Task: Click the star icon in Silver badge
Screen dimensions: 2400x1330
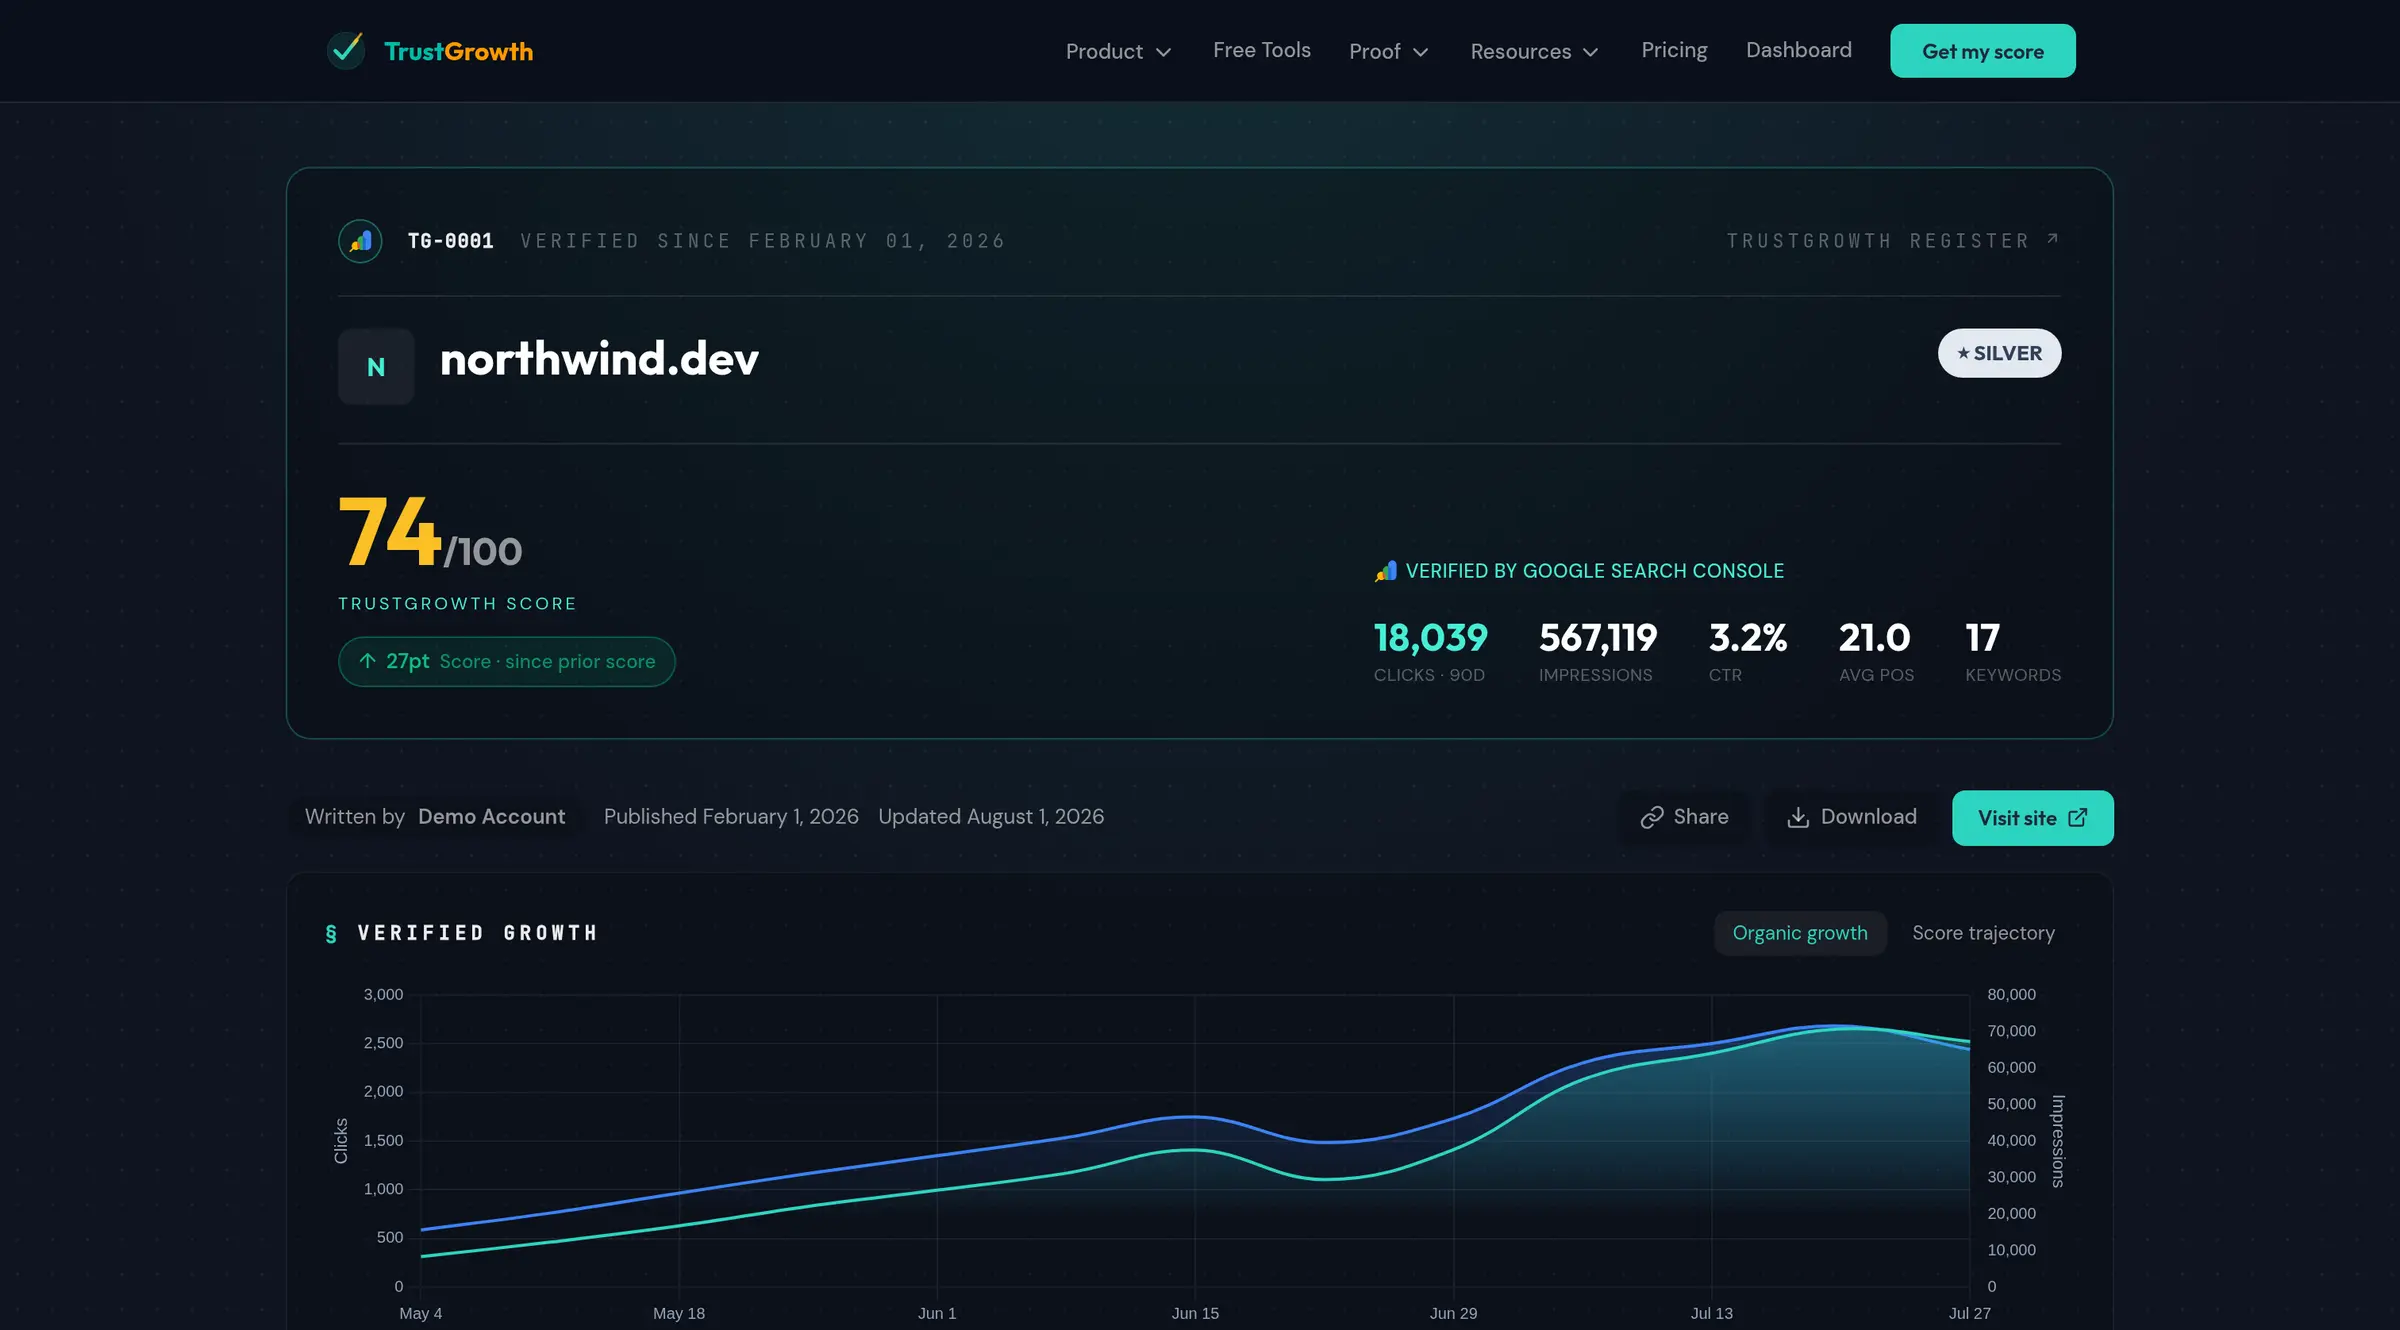Action: [1963, 353]
